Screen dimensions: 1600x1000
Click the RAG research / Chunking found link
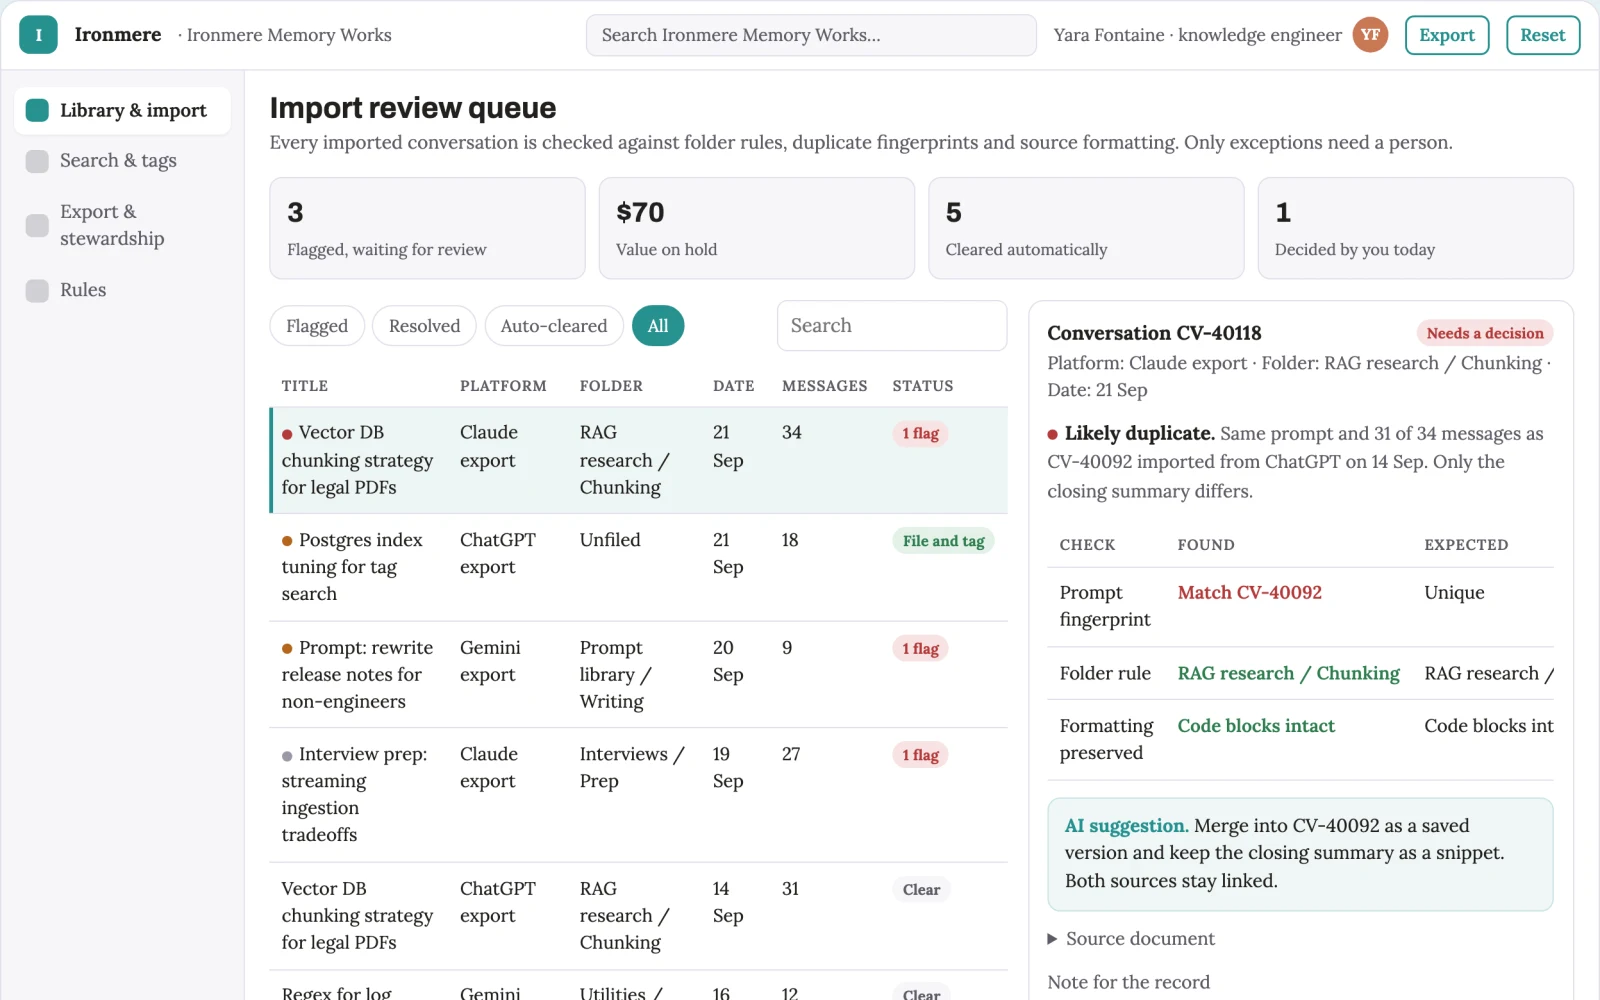coord(1289,674)
